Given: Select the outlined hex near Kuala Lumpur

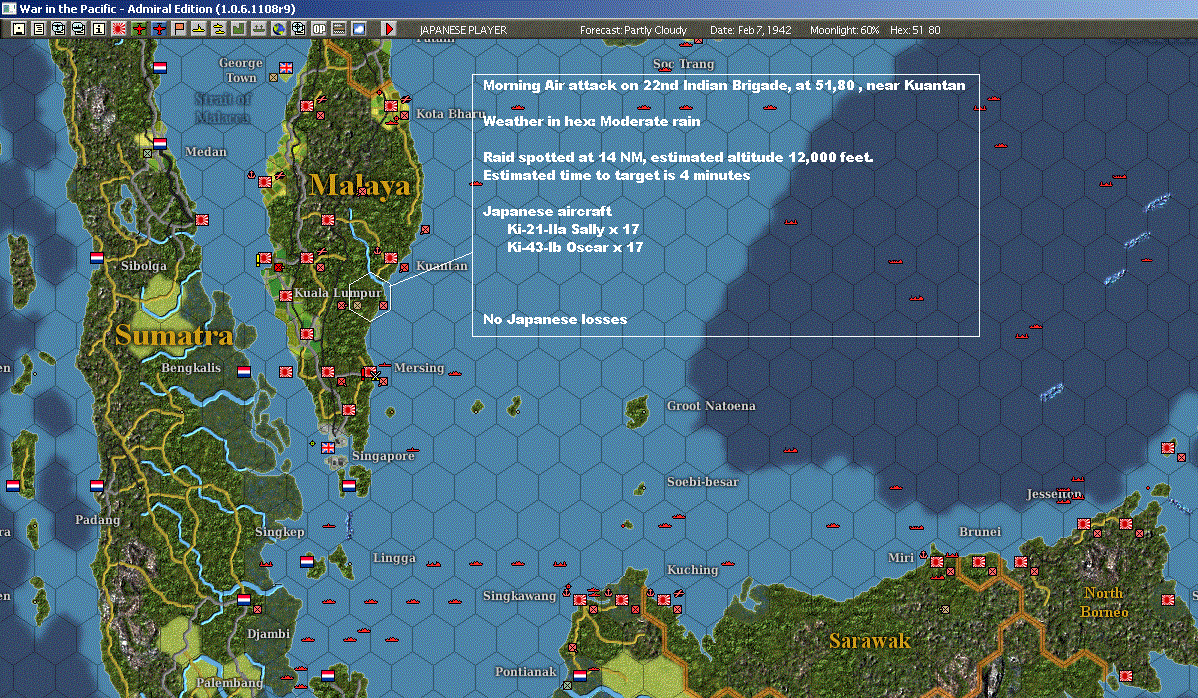Looking at the screenshot, I should (370, 297).
